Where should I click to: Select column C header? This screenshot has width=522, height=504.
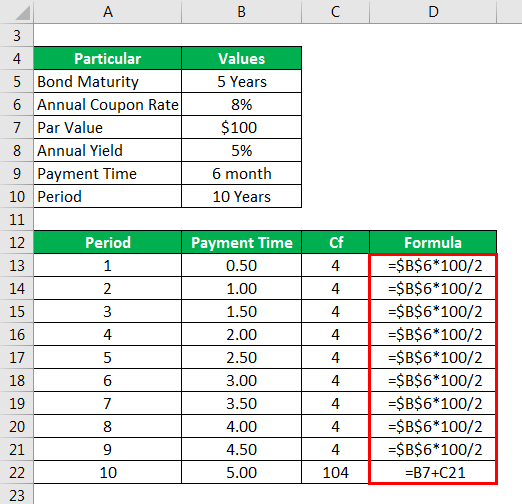[x=335, y=12]
